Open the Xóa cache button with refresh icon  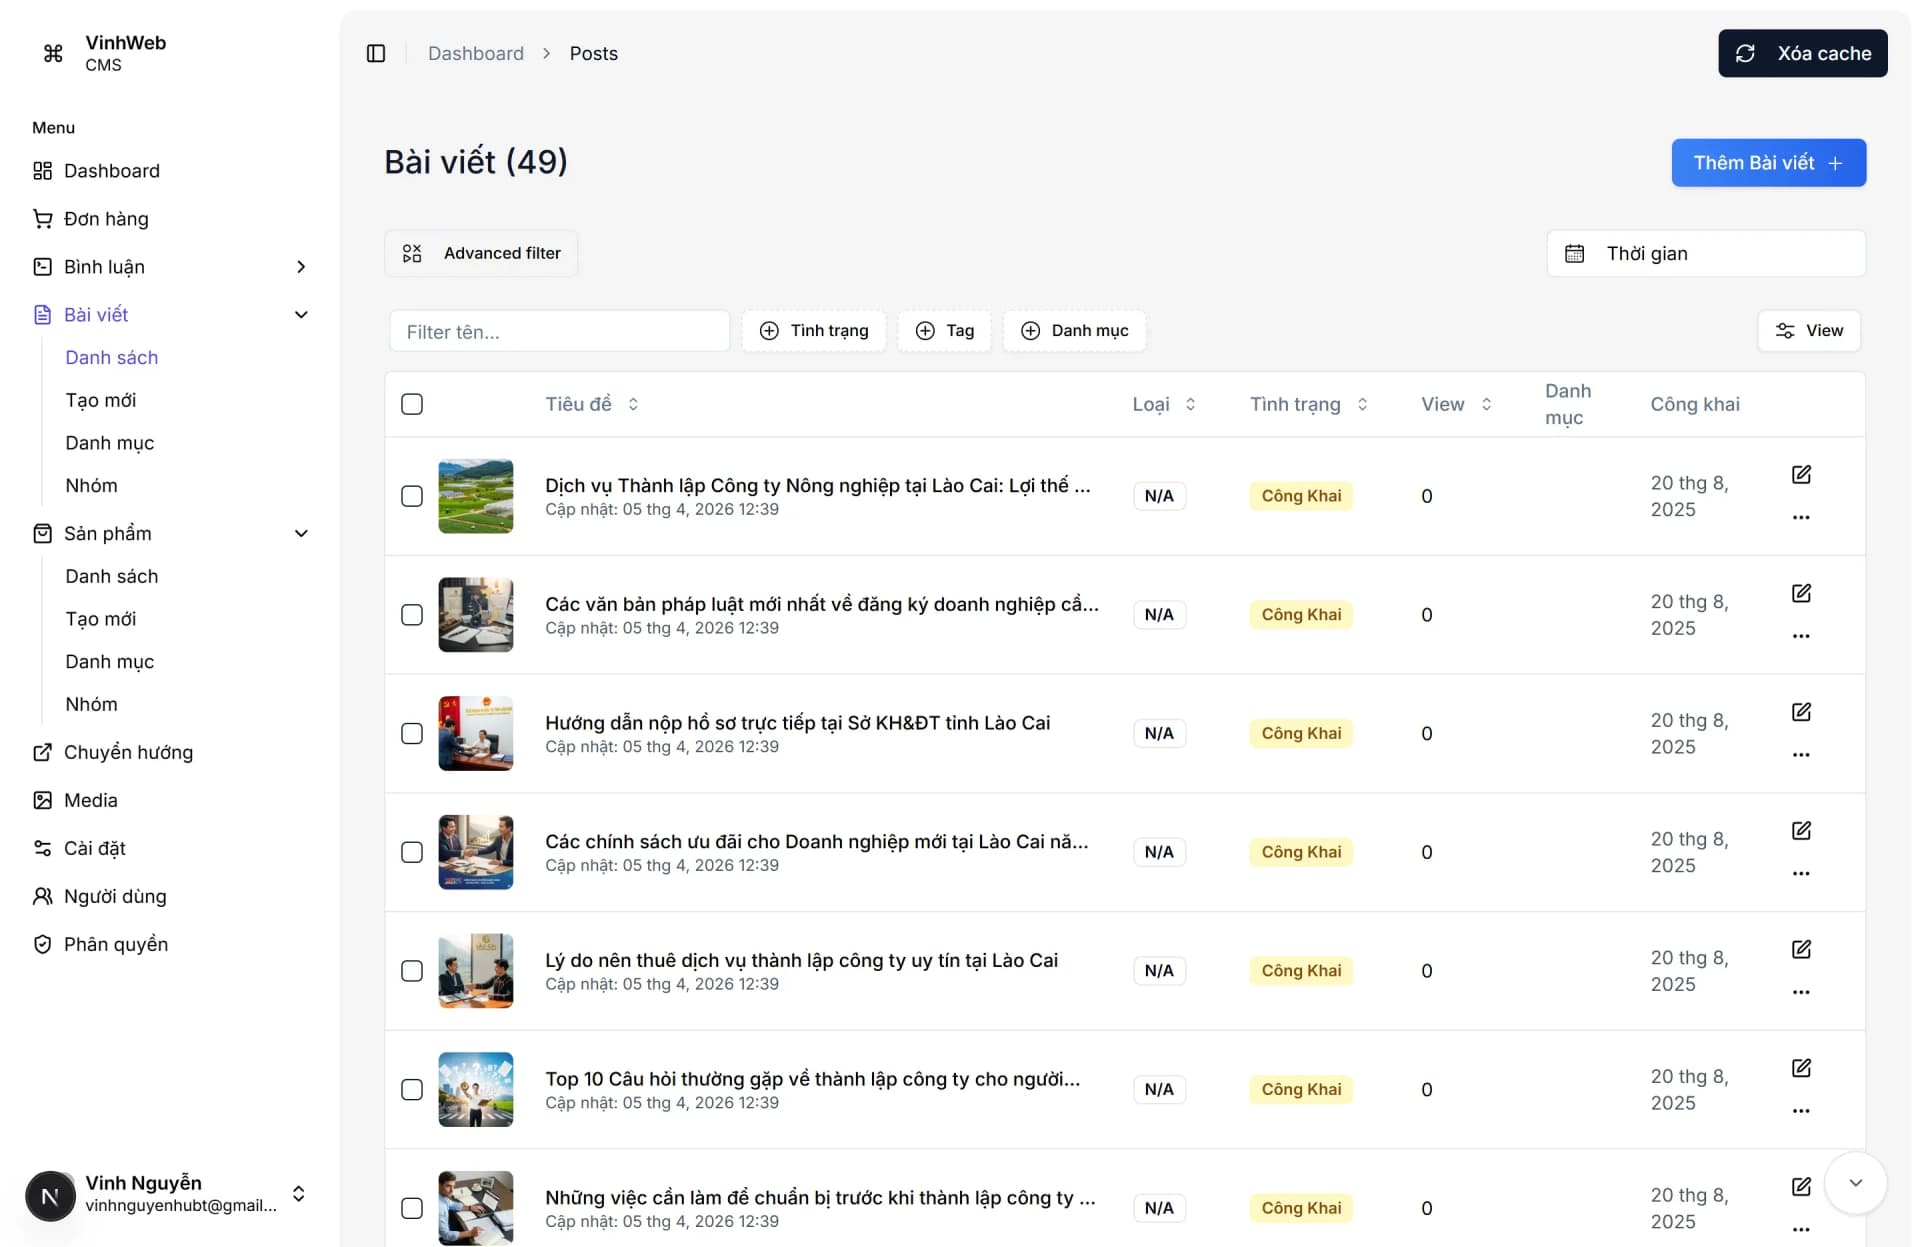[1801, 53]
